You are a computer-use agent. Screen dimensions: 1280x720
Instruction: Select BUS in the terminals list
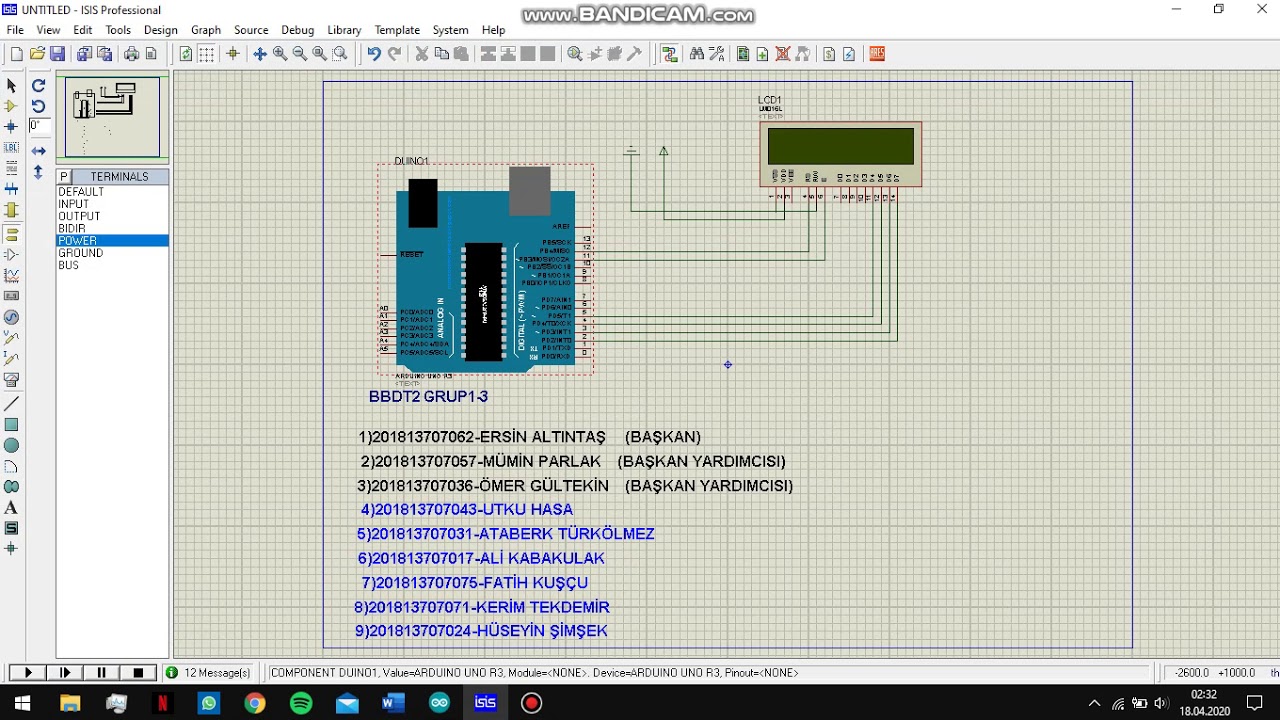pyautogui.click(x=112, y=265)
